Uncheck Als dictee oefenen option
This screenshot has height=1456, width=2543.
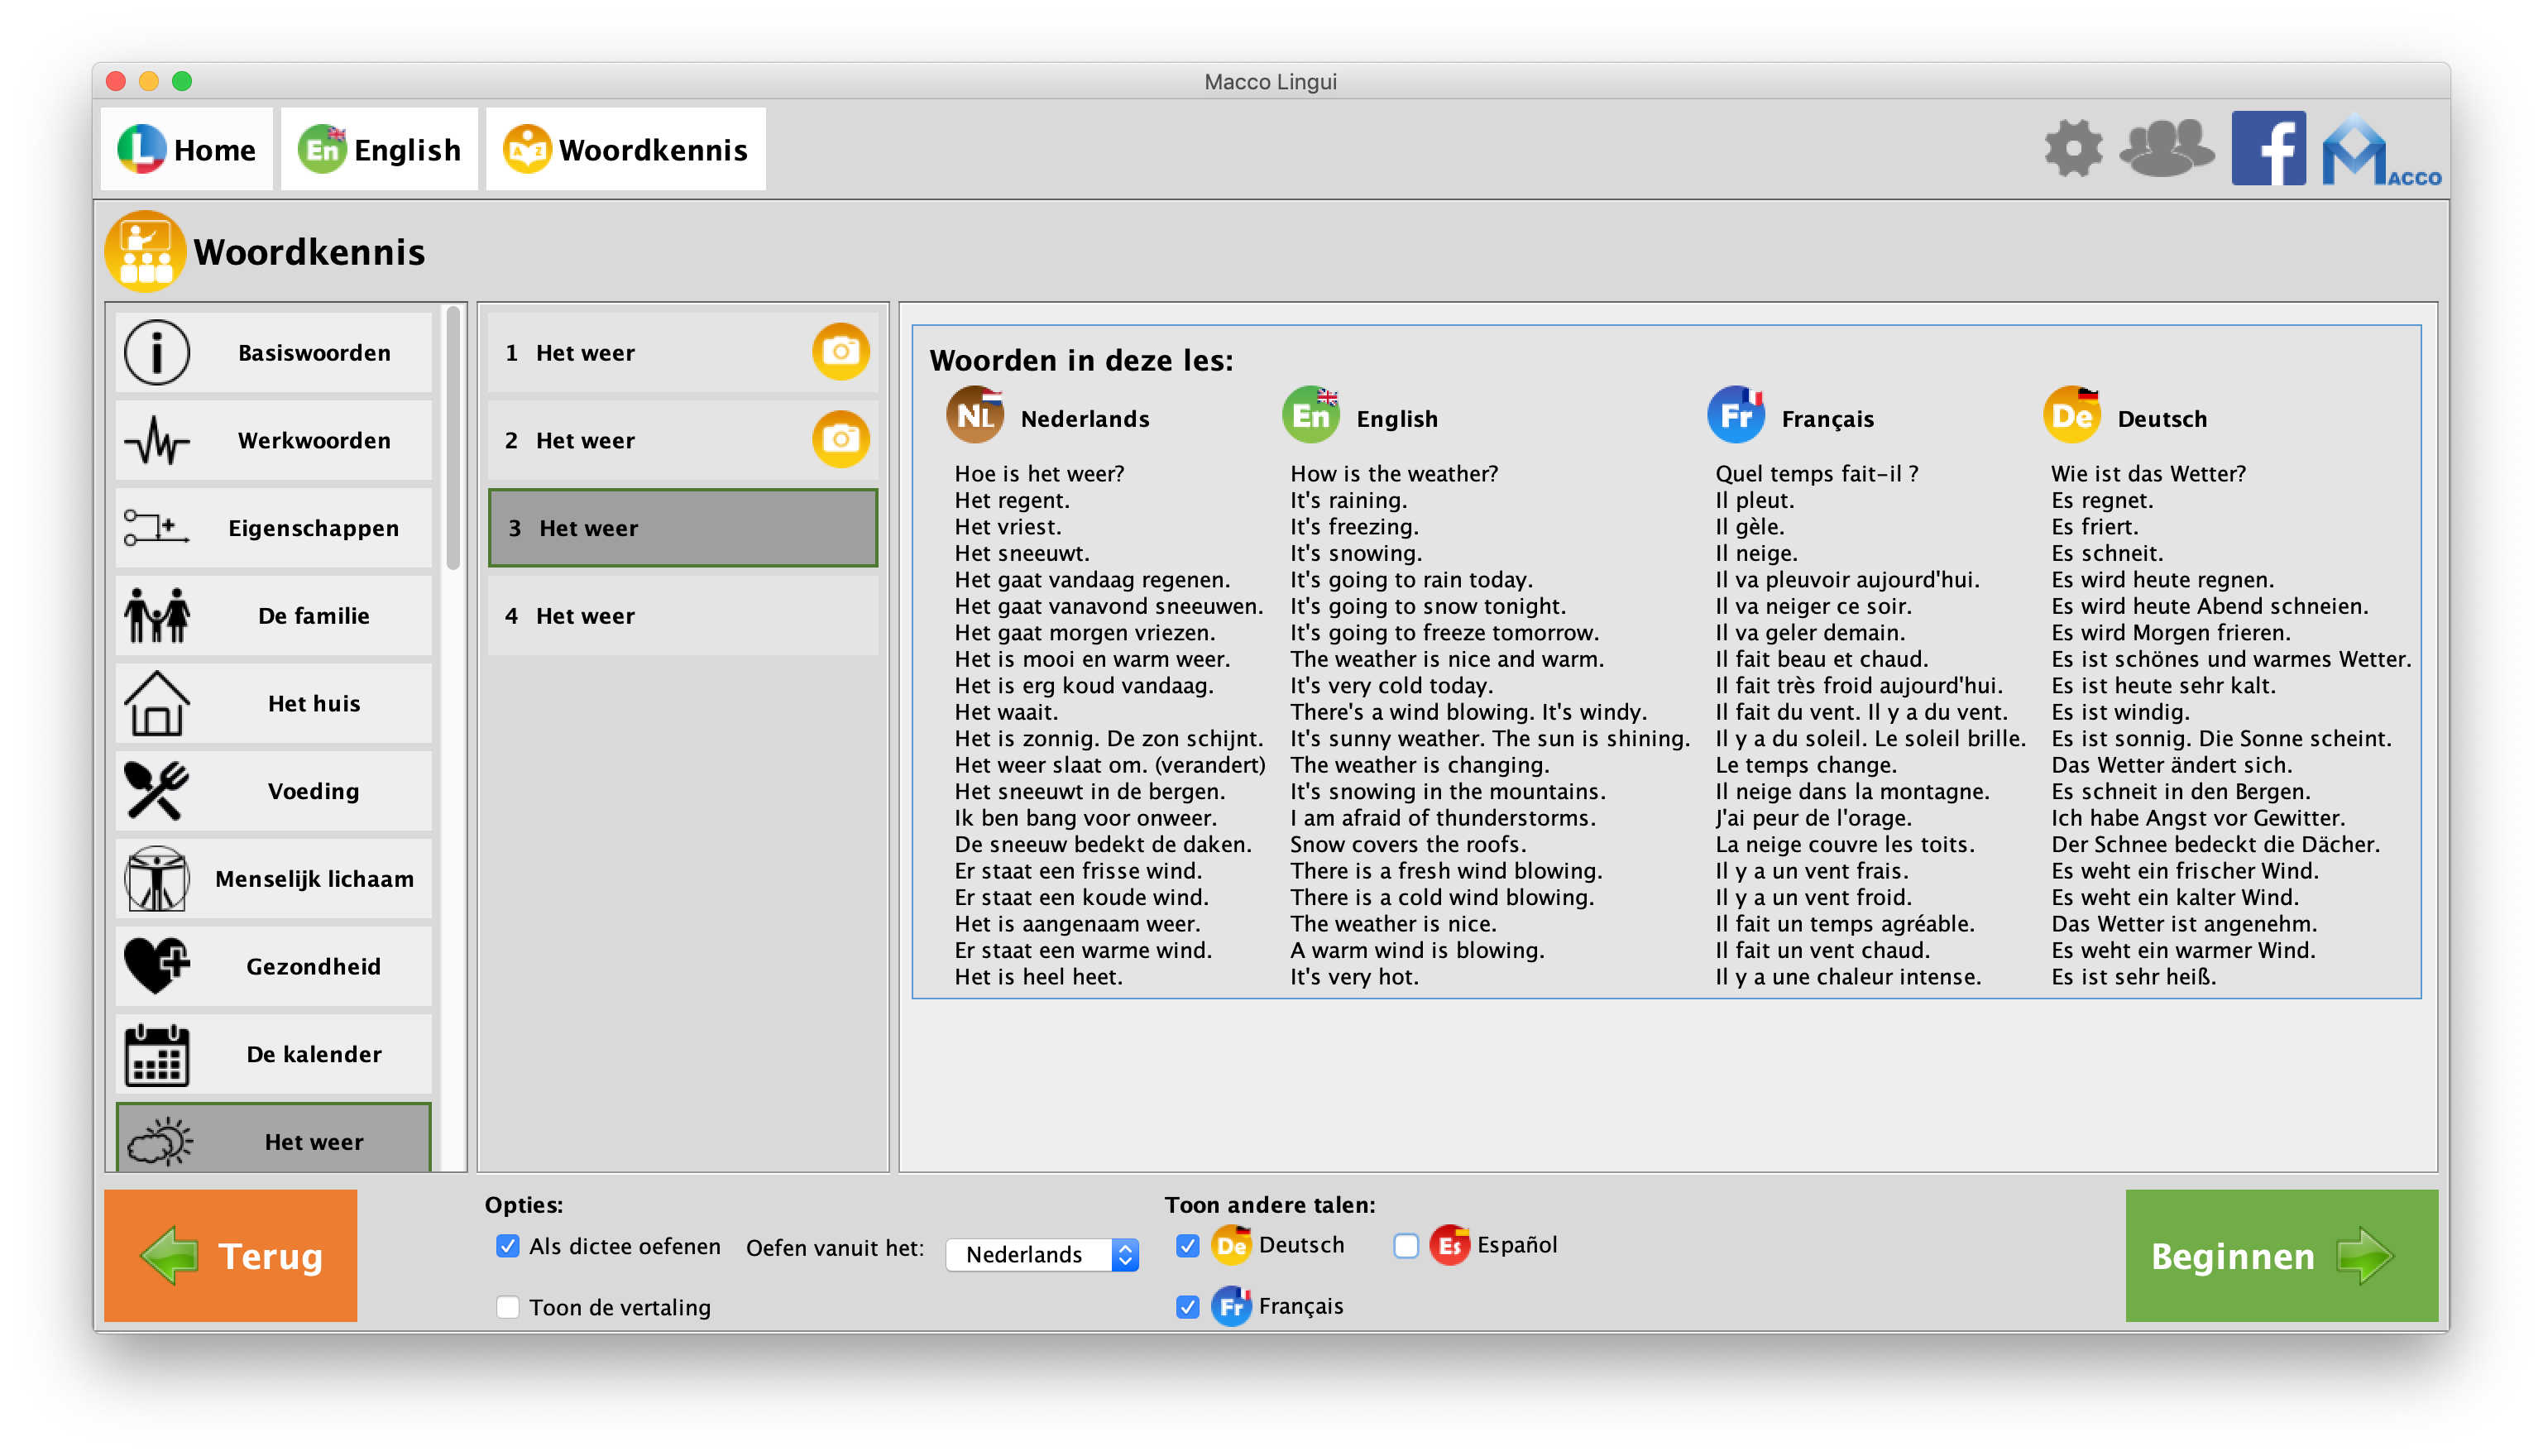[x=508, y=1246]
